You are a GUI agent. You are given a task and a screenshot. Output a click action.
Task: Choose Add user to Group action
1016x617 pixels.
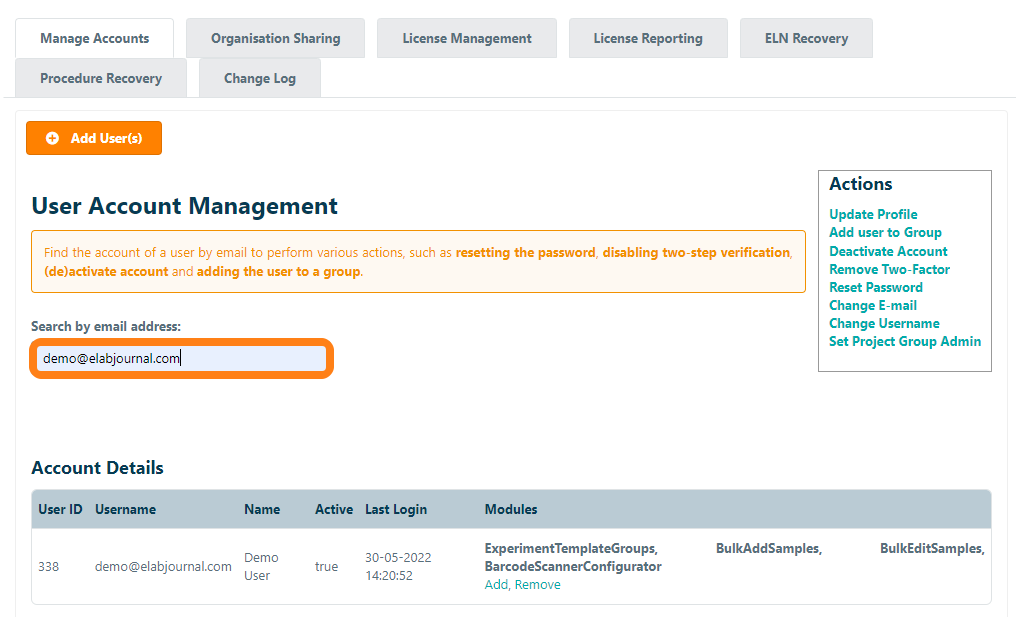884,232
